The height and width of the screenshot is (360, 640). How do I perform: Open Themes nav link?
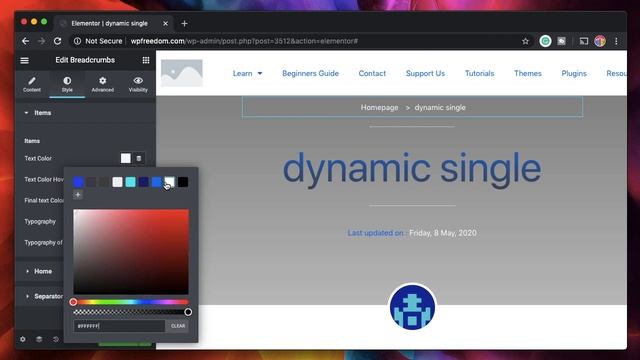[528, 73]
